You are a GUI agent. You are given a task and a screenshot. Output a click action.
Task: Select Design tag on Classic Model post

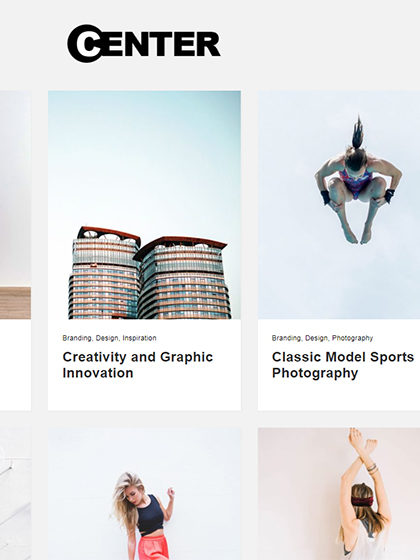pyautogui.click(x=316, y=338)
